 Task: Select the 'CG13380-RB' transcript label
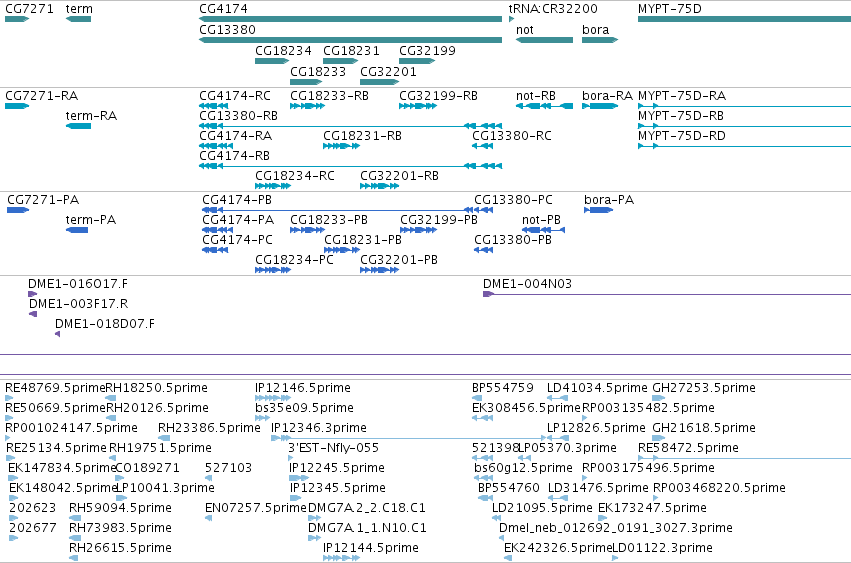pyautogui.click(x=239, y=116)
